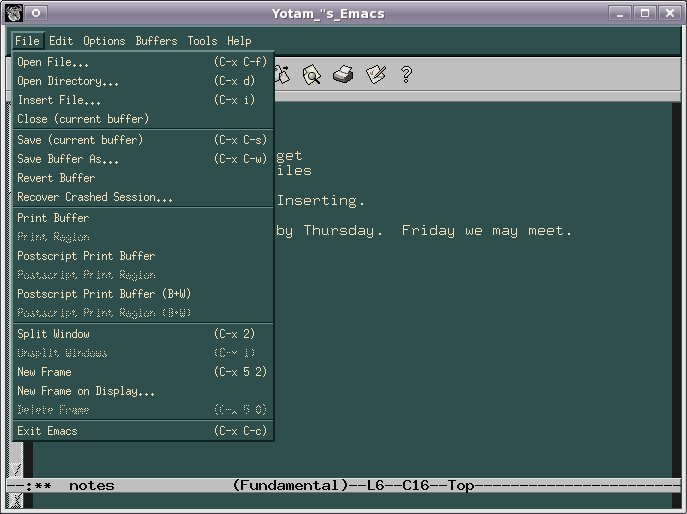The image size is (687, 514).
Task: Click the modified ** indicator in mode line
Action: tap(42, 486)
